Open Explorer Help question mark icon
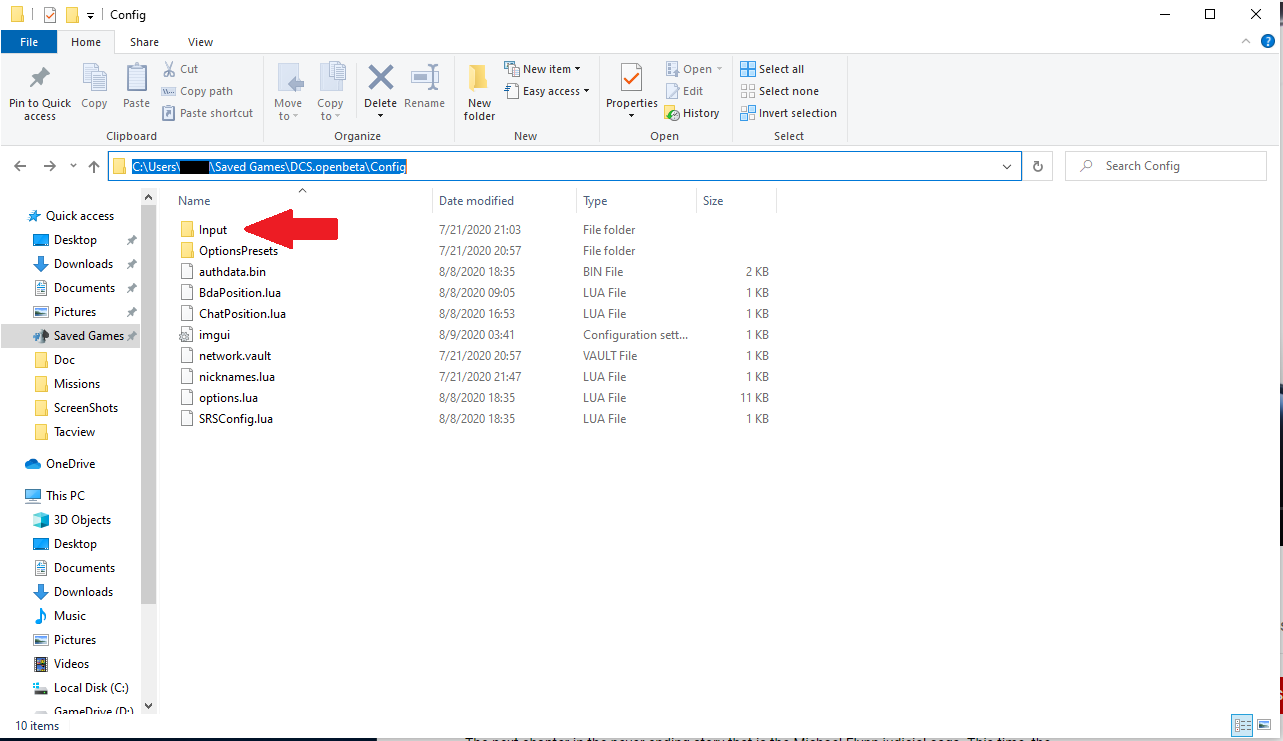This screenshot has width=1283, height=741. 1266,42
